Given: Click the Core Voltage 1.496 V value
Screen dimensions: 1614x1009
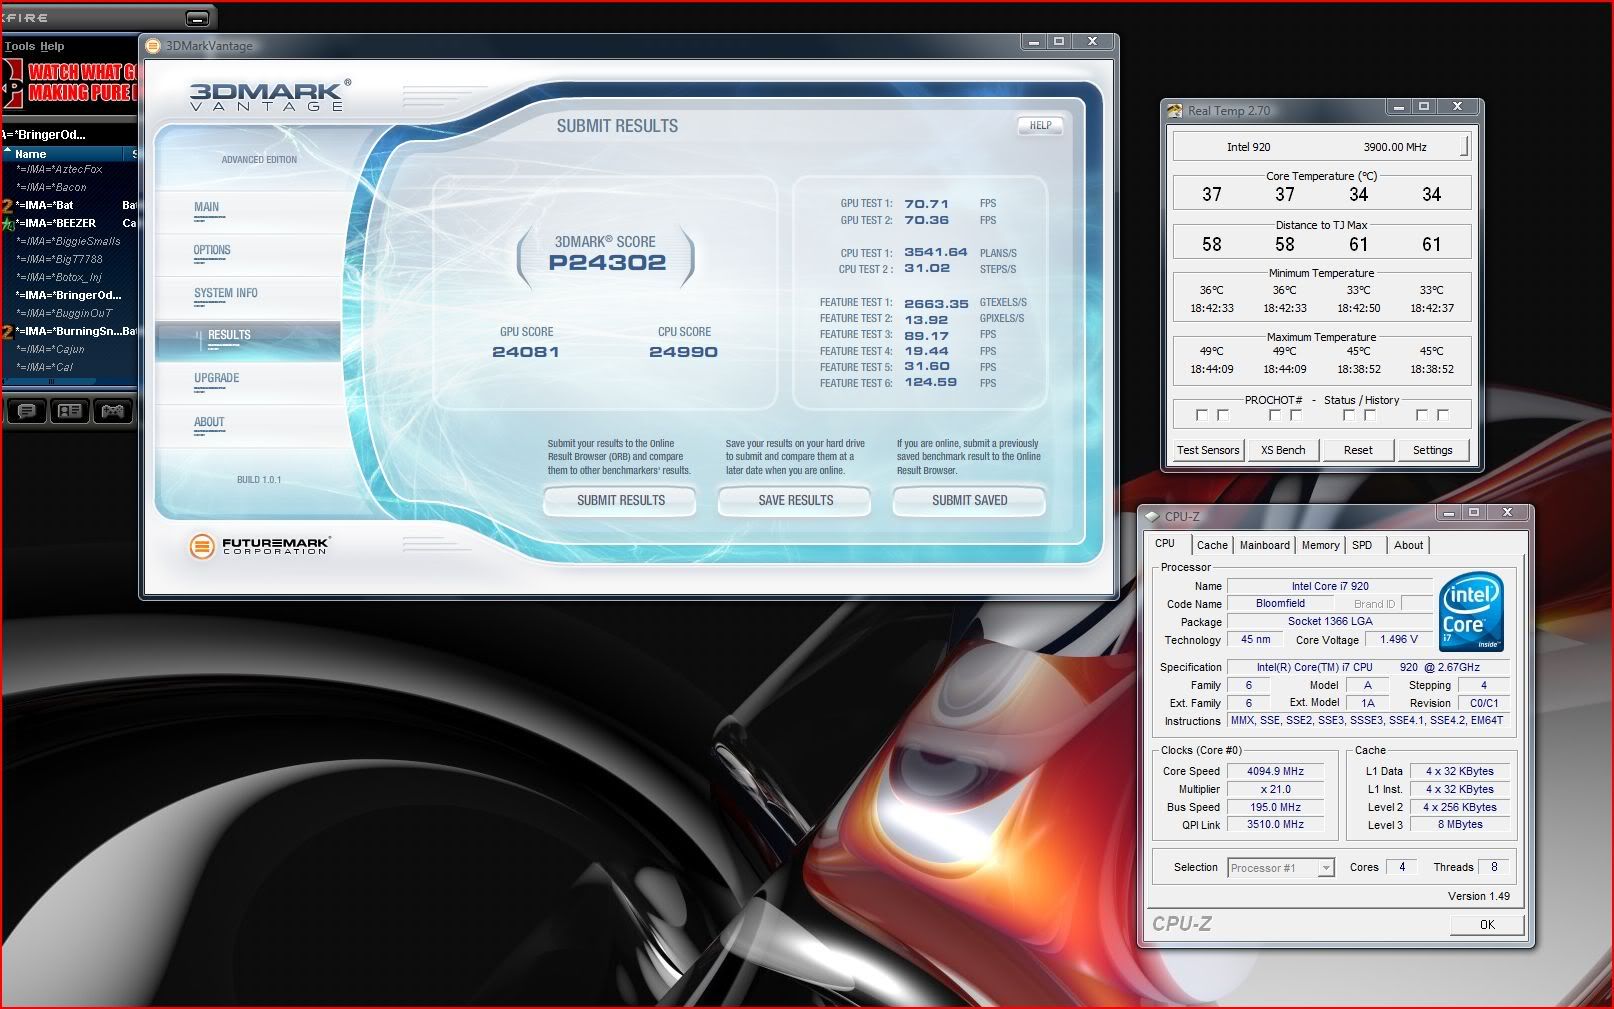Looking at the screenshot, I should point(1399,639).
